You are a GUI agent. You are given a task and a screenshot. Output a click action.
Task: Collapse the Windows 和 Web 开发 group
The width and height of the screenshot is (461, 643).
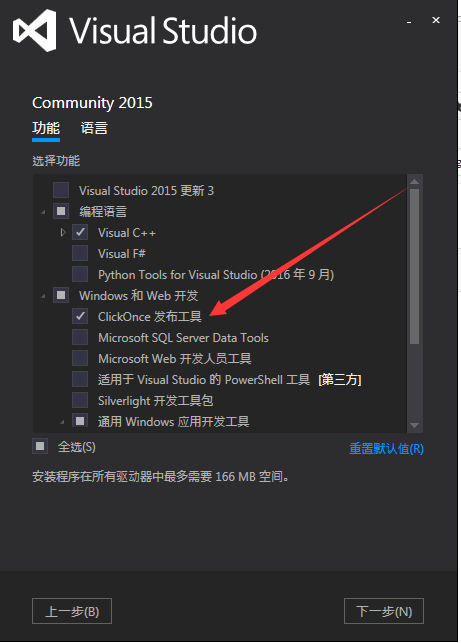pyautogui.click(x=43, y=296)
